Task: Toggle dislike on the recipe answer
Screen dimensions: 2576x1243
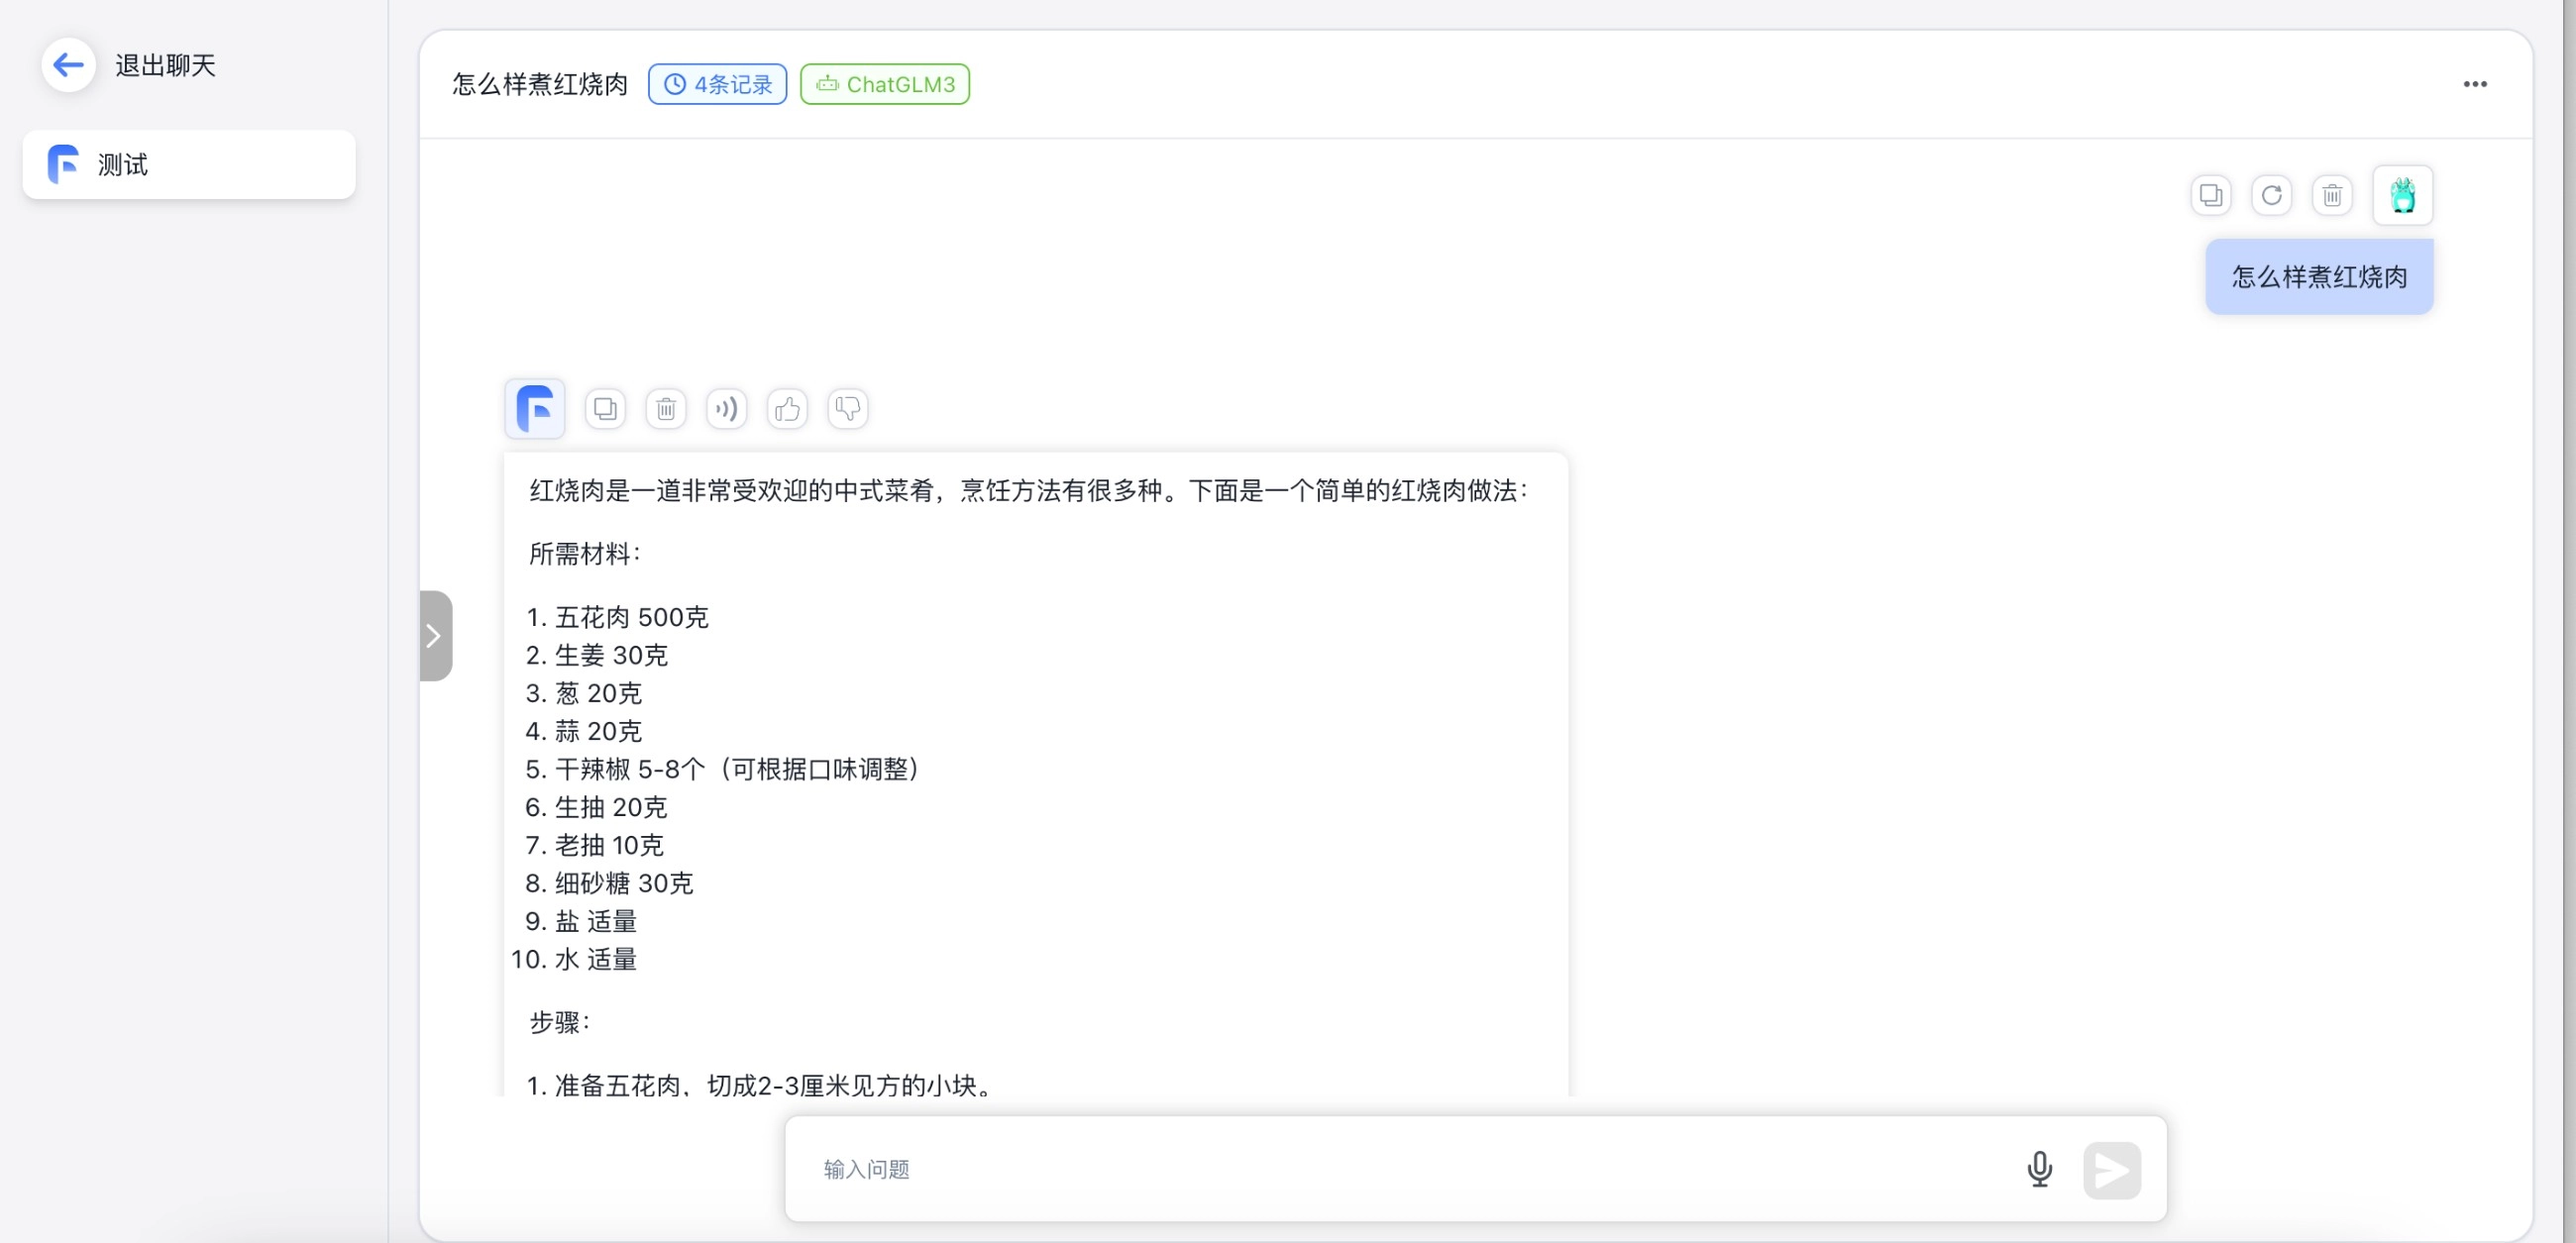Action: point(847,408)
